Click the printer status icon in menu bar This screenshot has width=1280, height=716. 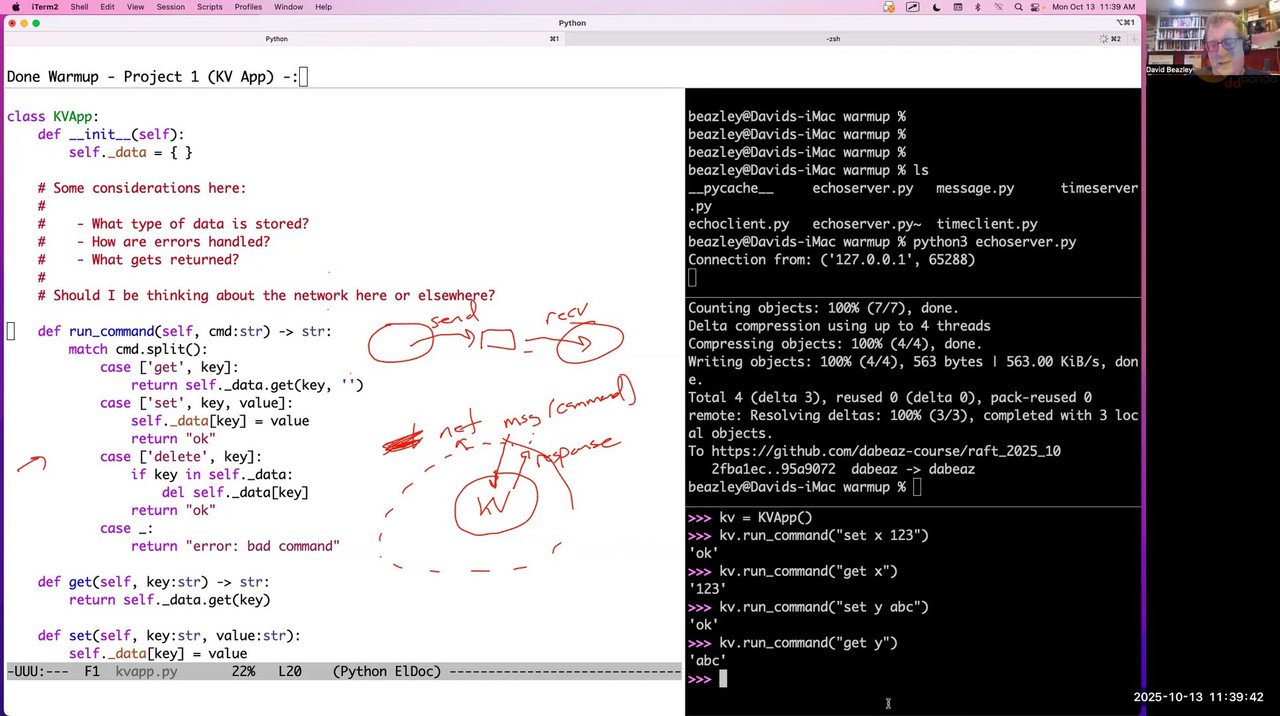tap(889, 7)
